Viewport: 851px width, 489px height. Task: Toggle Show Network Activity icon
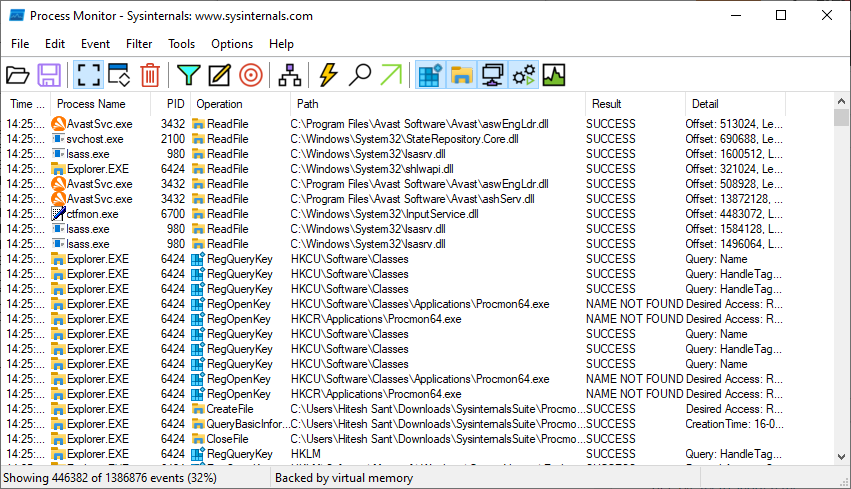coord(492,75)
